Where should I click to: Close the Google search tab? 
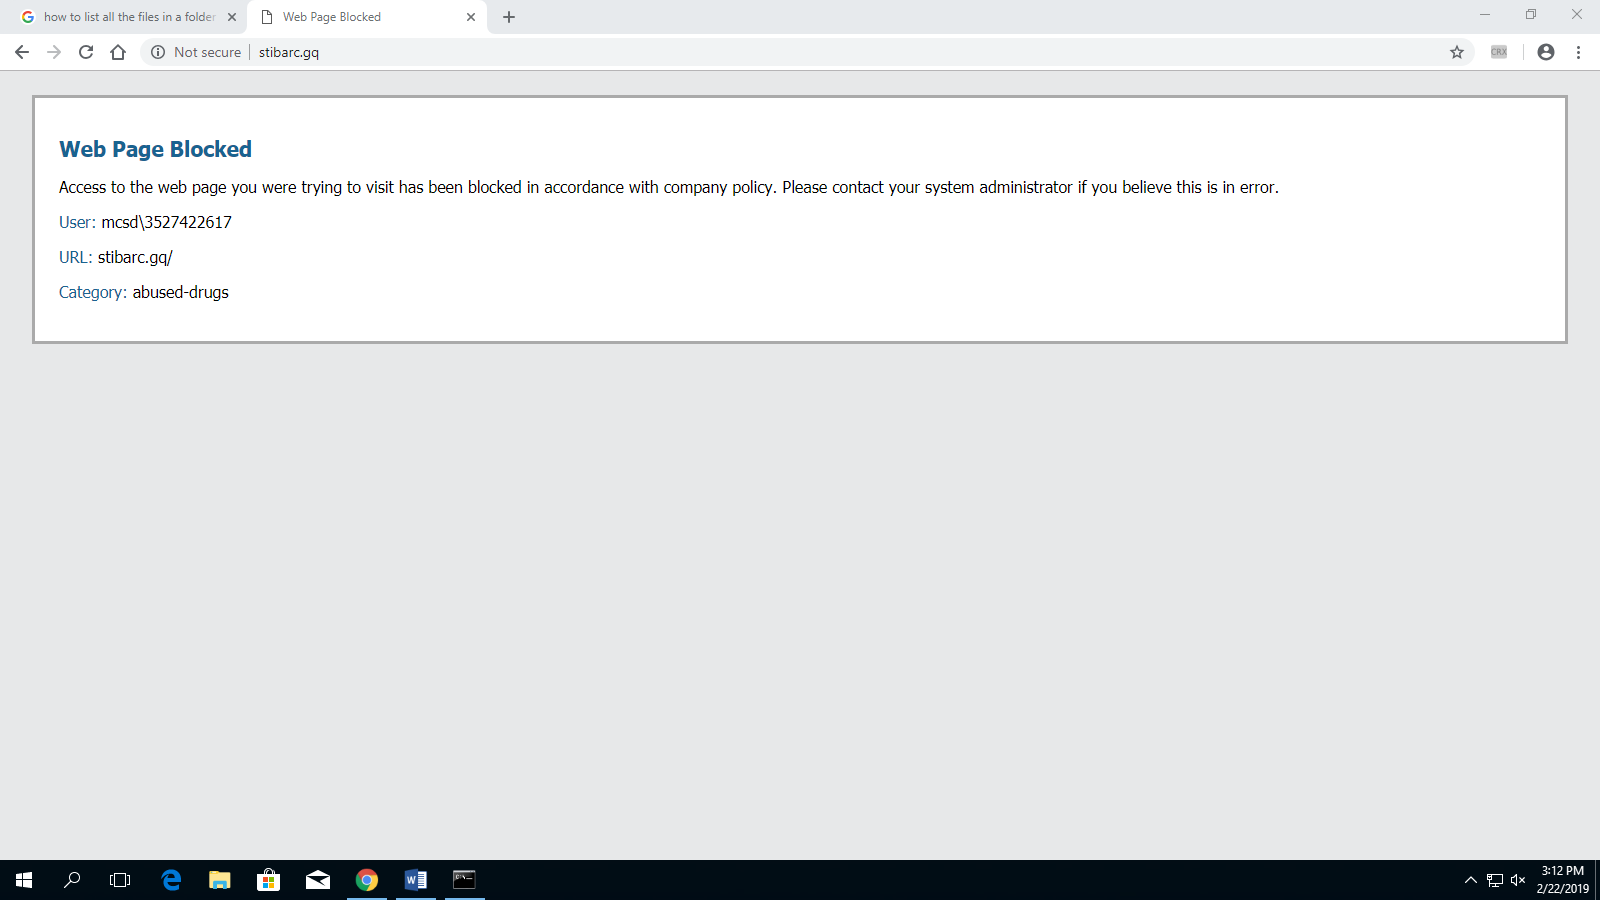click(232, 17)
